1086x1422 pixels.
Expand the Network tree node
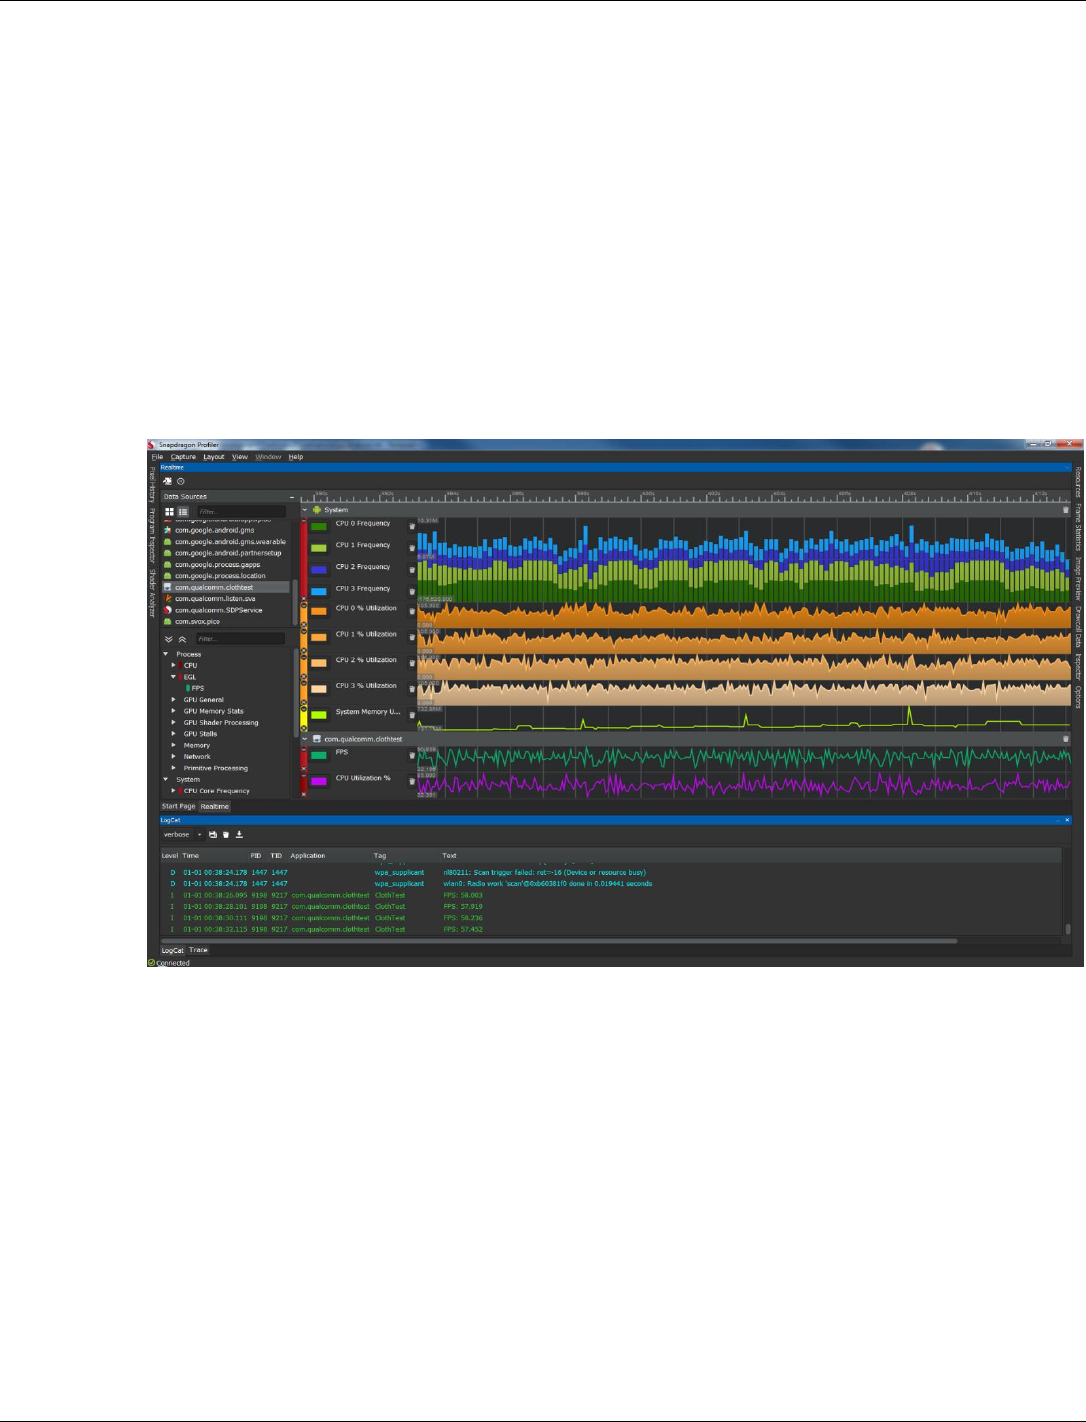174,757
